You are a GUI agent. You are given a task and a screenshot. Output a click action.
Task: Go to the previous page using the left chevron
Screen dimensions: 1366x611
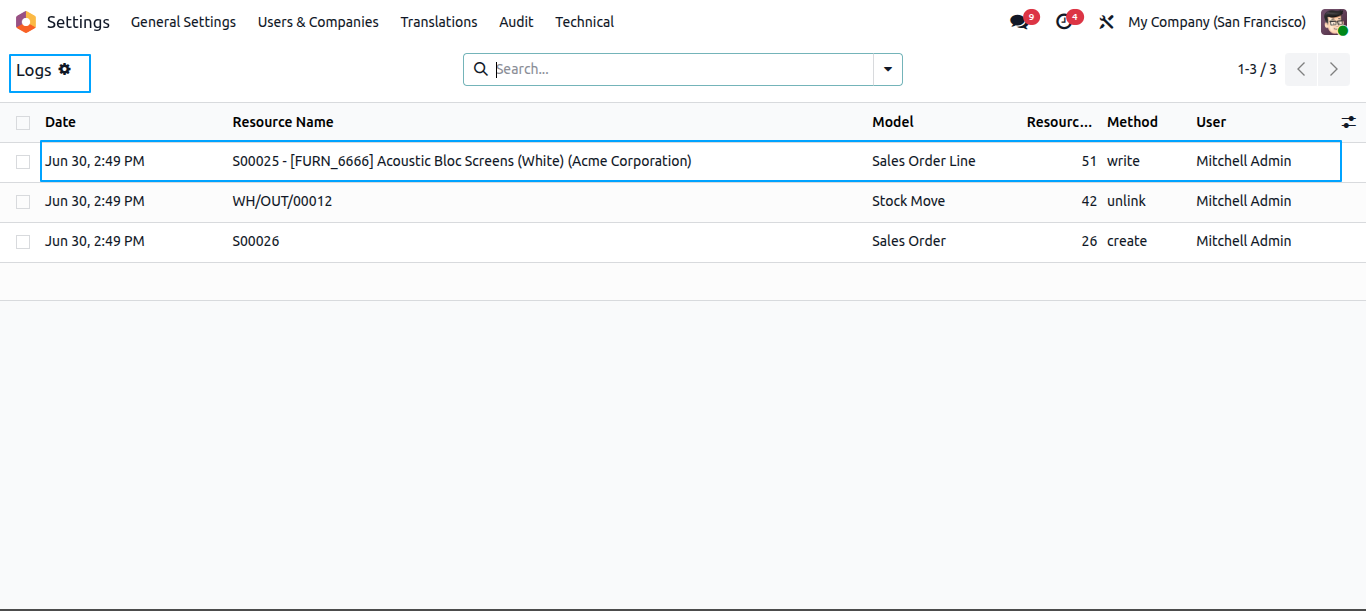pyautogui.click(x=1301, y=69)
